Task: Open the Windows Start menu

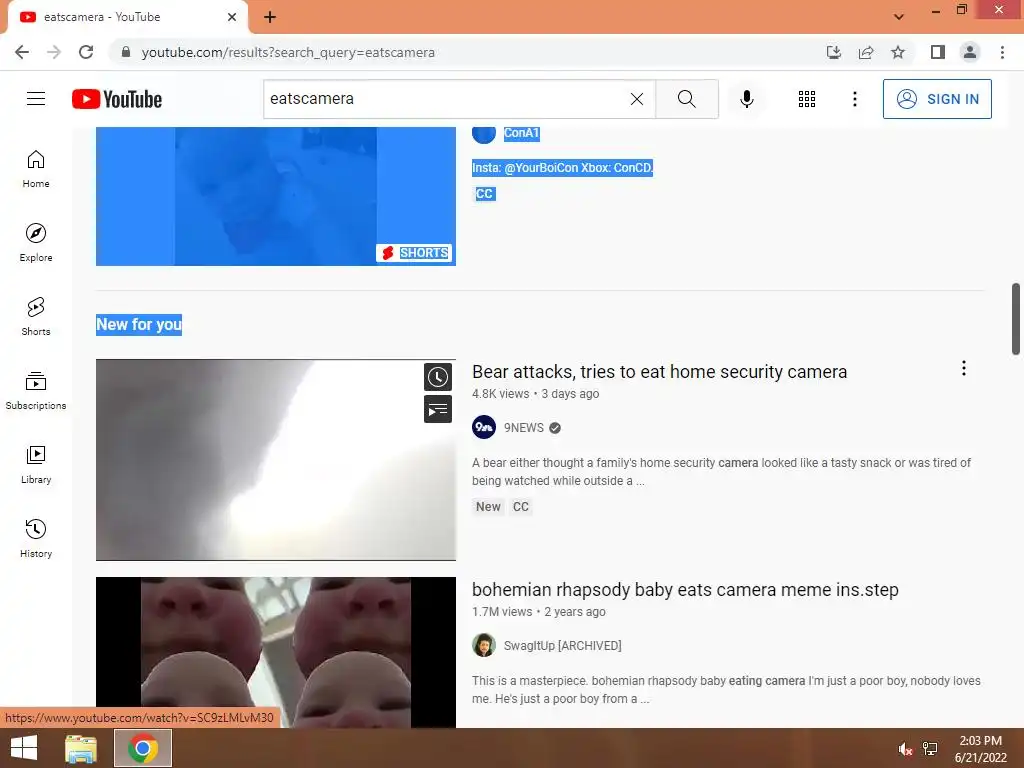Action: pyautogui.click(x=24, y=748)
